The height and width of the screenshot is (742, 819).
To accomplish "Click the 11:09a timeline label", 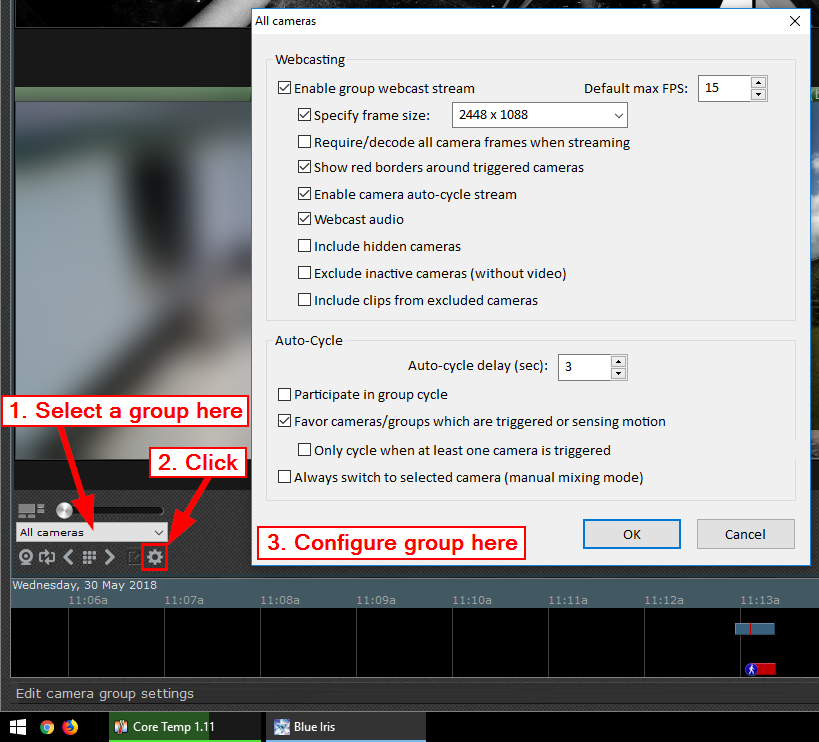I will coord(376,600).
